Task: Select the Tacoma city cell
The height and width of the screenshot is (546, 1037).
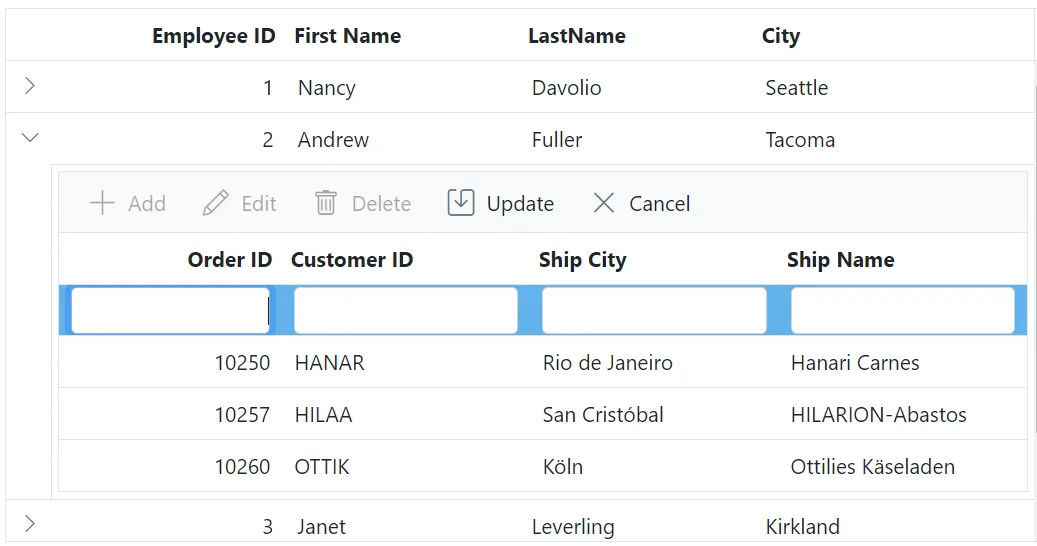Action: pos(800,140)
